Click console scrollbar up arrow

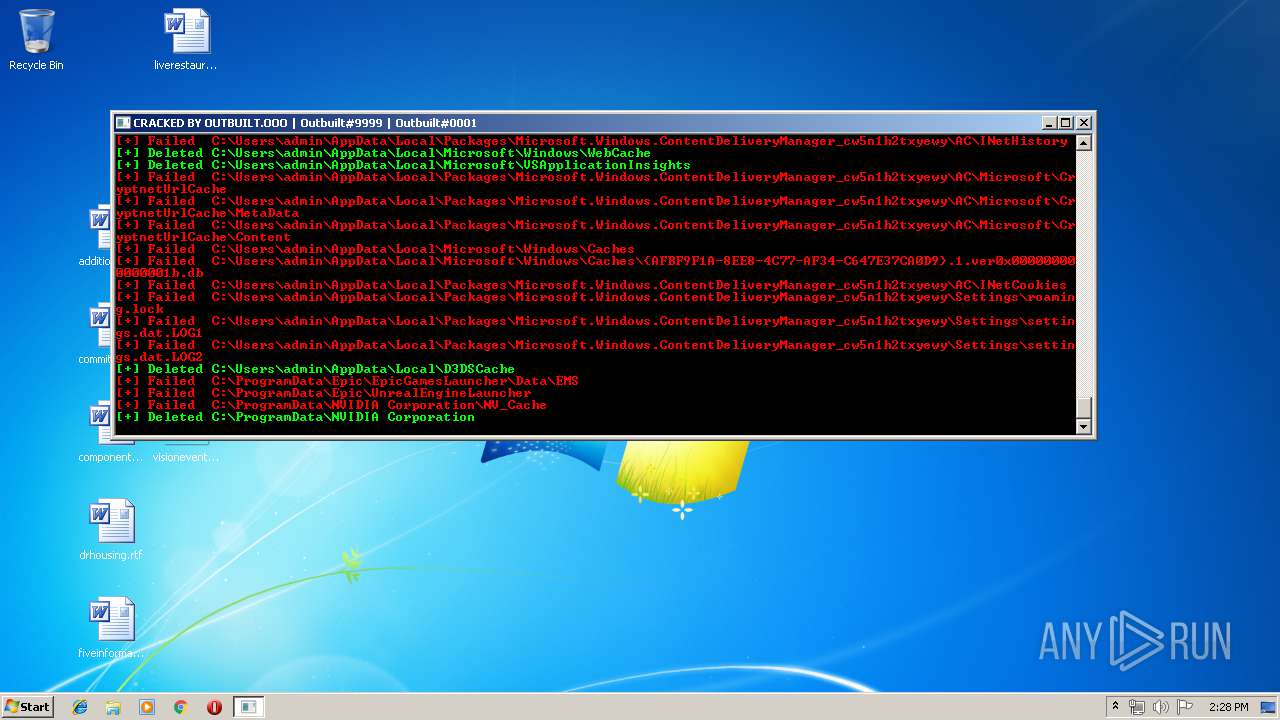click(x=1083, y=143)
